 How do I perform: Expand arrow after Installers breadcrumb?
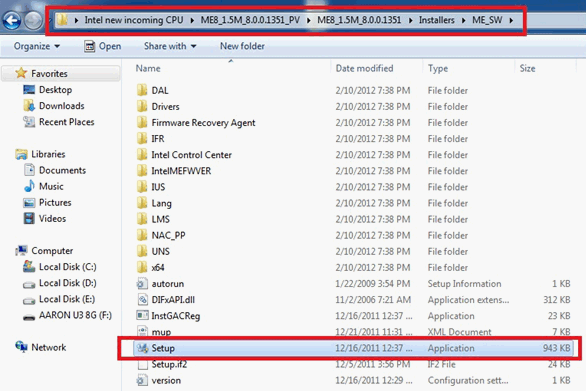point(463,20)
